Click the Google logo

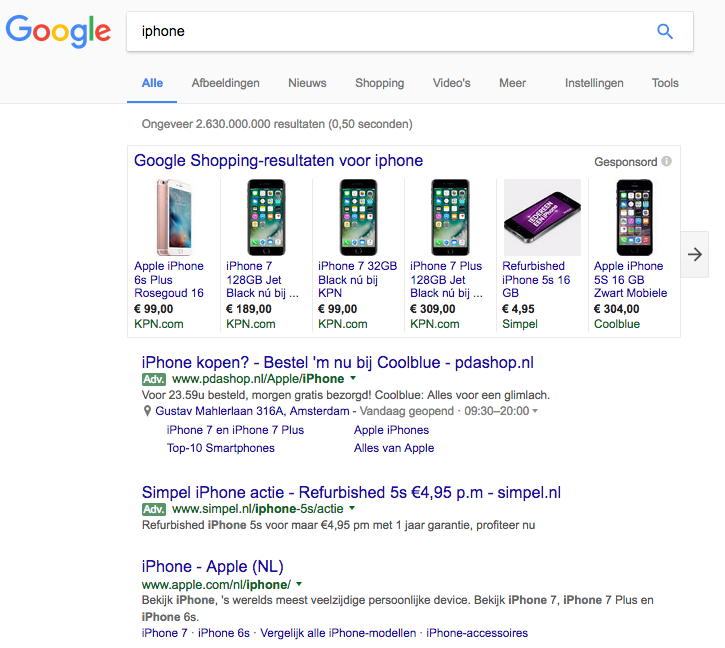58,31
